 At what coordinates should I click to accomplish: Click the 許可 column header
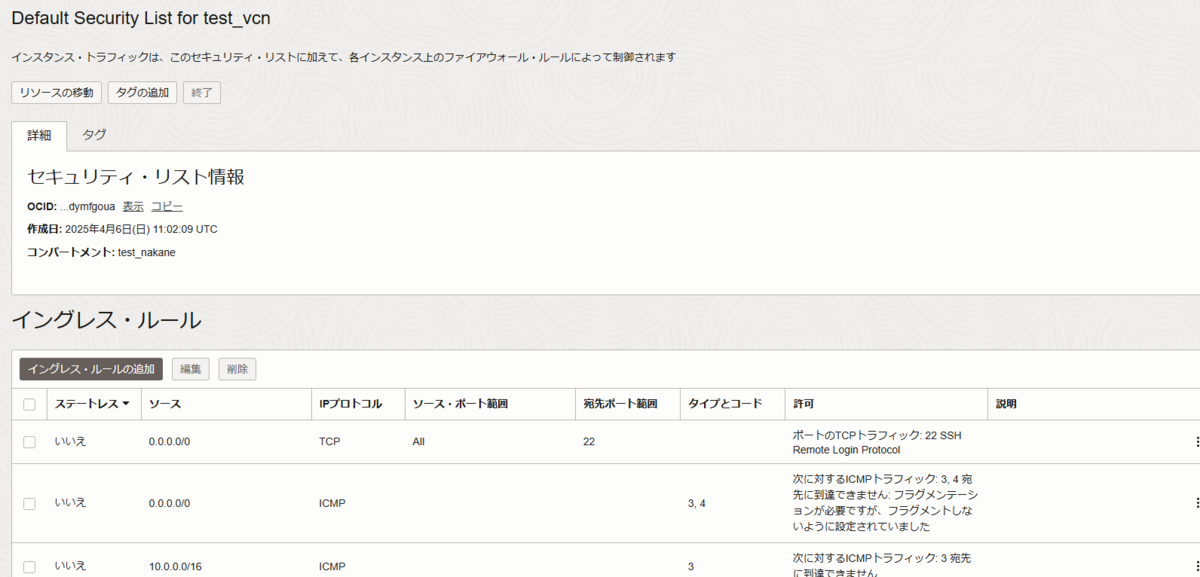803,404
